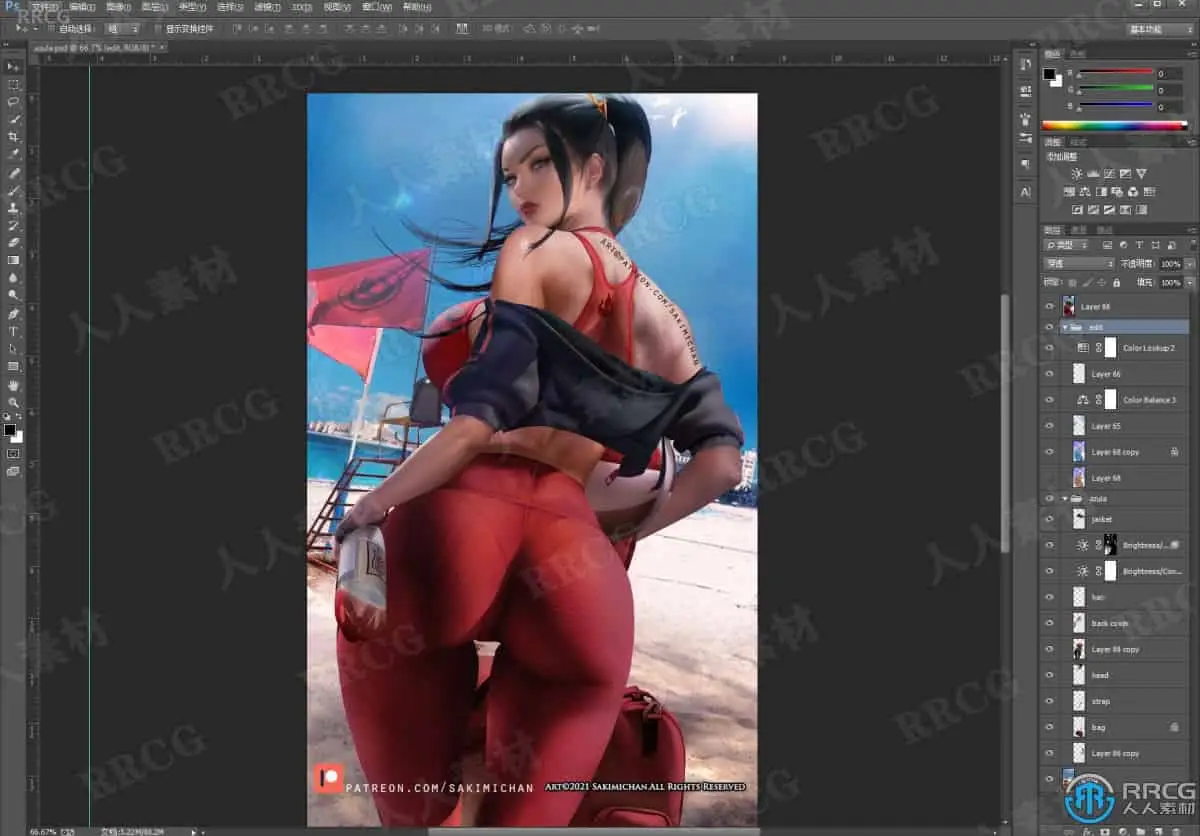Collapse the edit layer group

[x=1065, y=327]
